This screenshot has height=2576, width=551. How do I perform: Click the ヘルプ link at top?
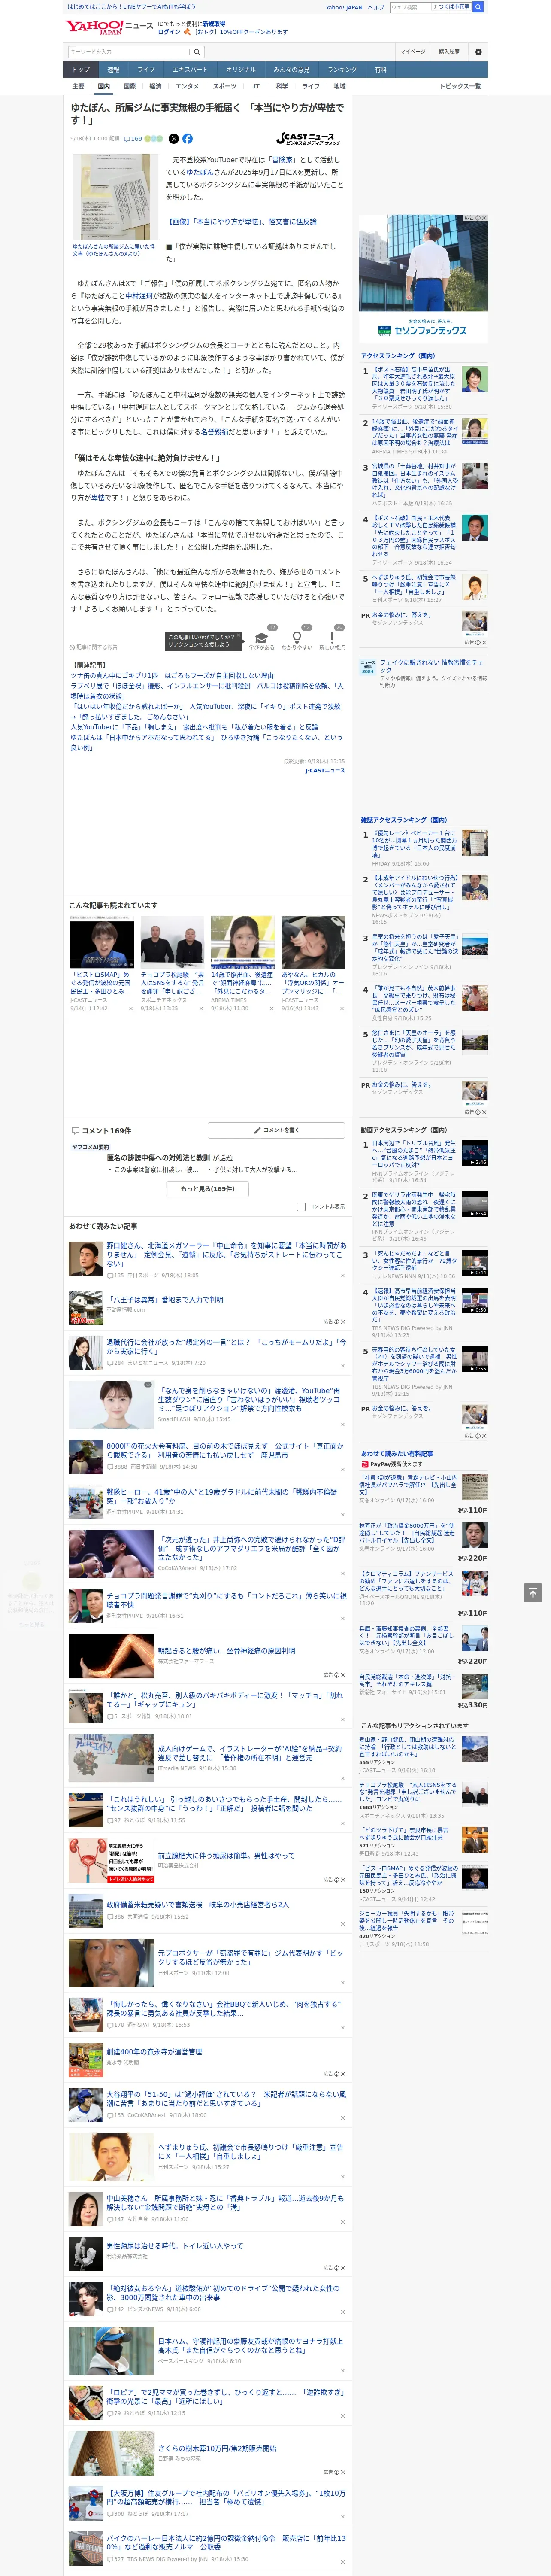click(376, 7)
